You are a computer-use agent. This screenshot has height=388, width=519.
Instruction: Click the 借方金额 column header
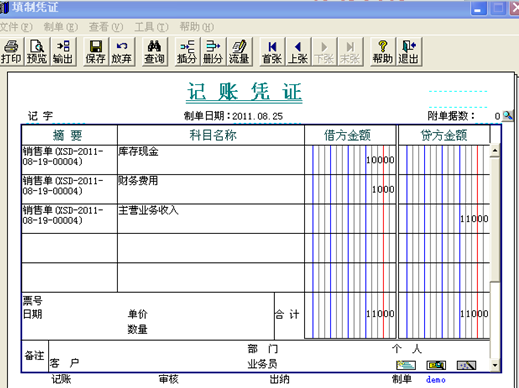350,135
